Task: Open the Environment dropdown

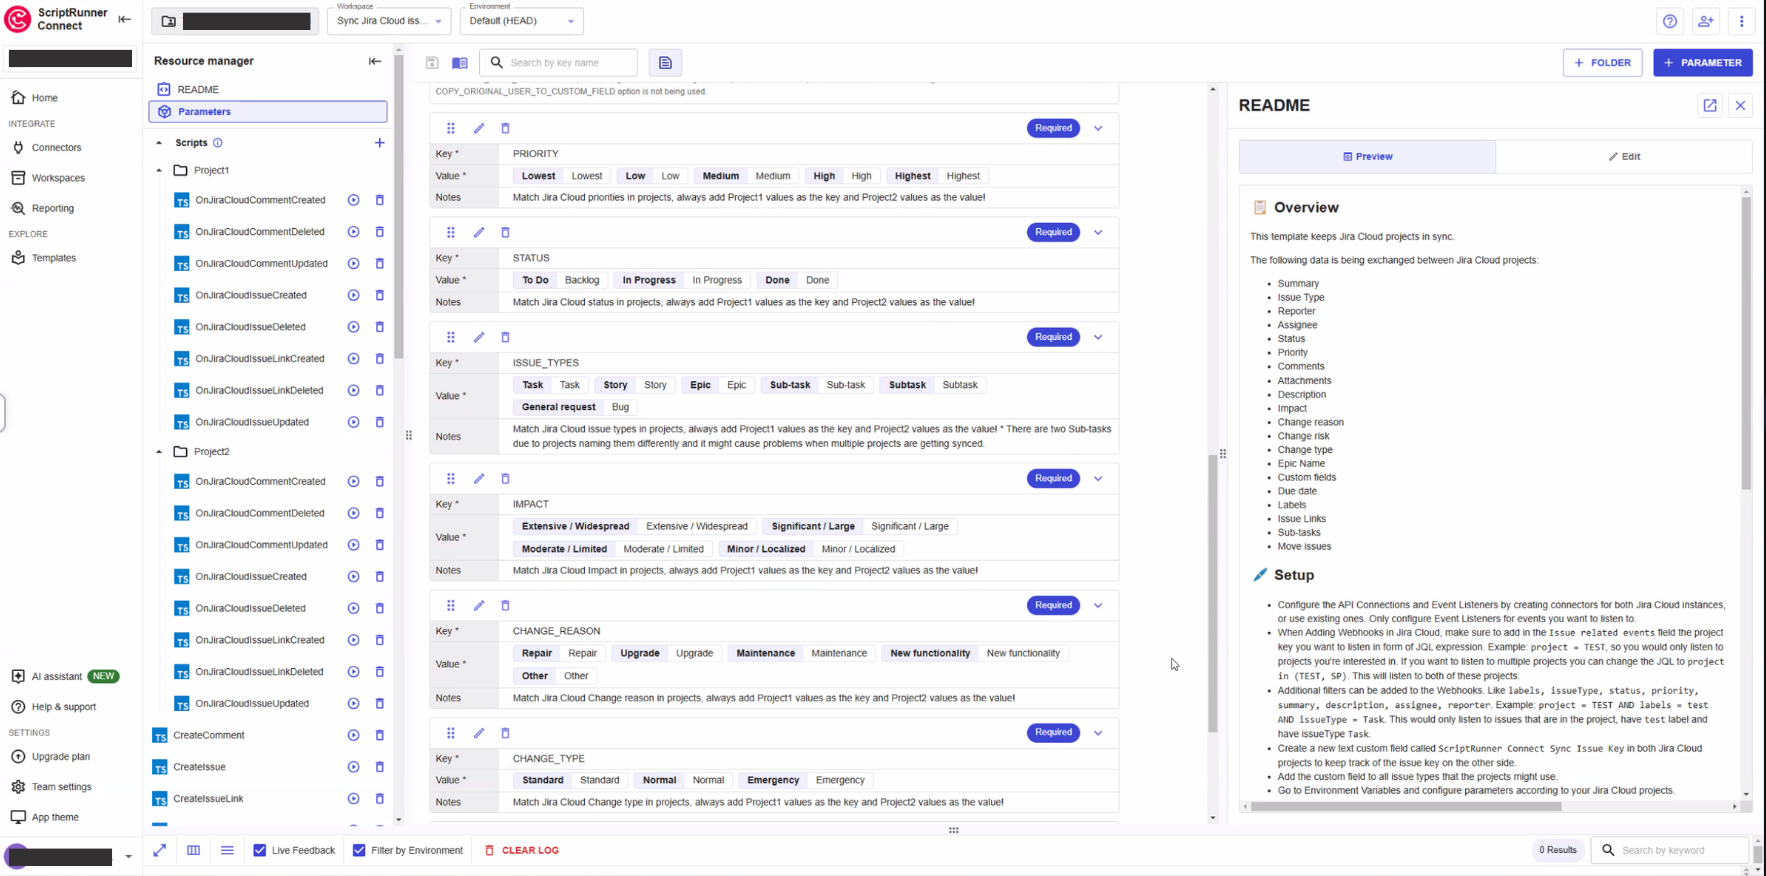Action: pyautogui.click(x=522, y=21)
